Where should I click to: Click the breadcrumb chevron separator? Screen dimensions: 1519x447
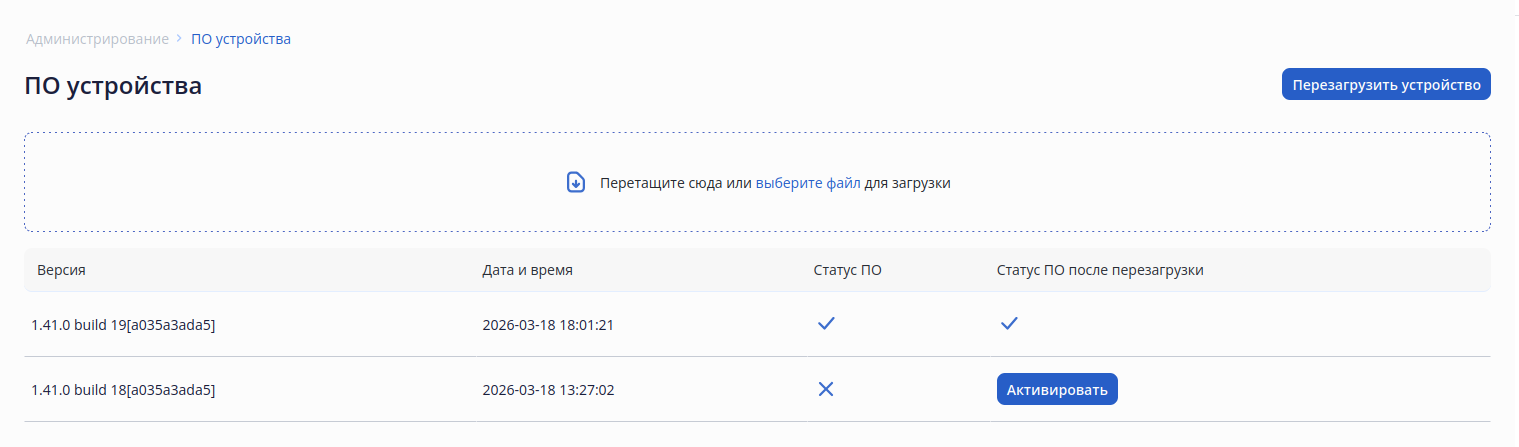[x=179, y=39]
